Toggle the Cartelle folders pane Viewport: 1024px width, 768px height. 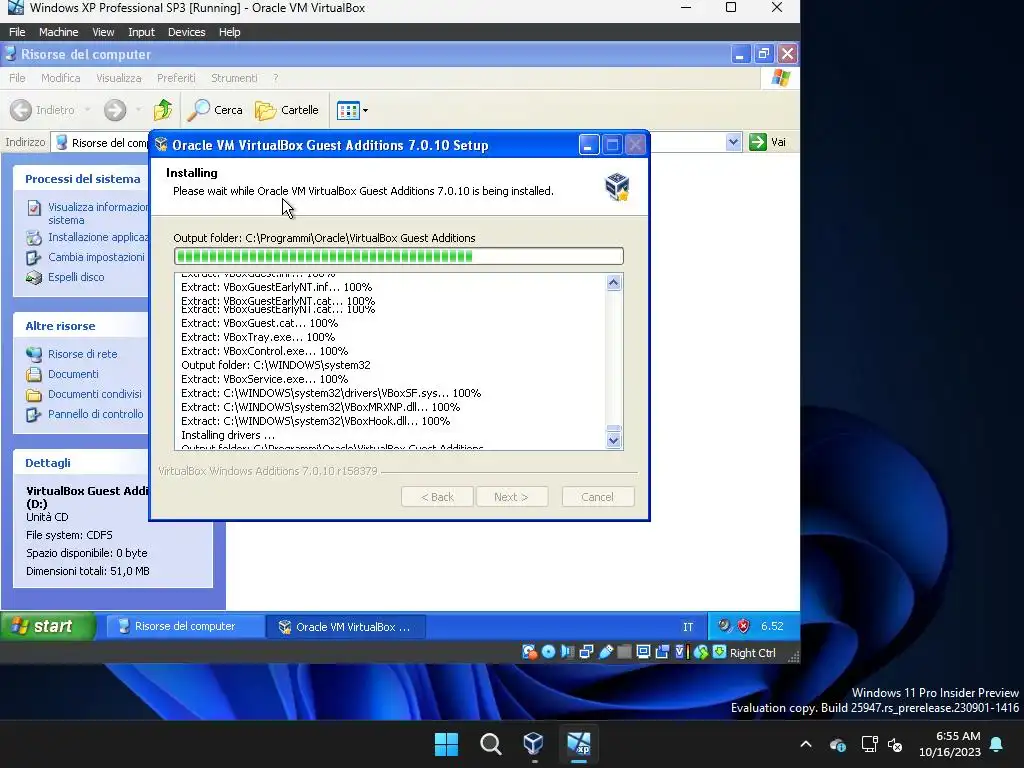(287, 110)
